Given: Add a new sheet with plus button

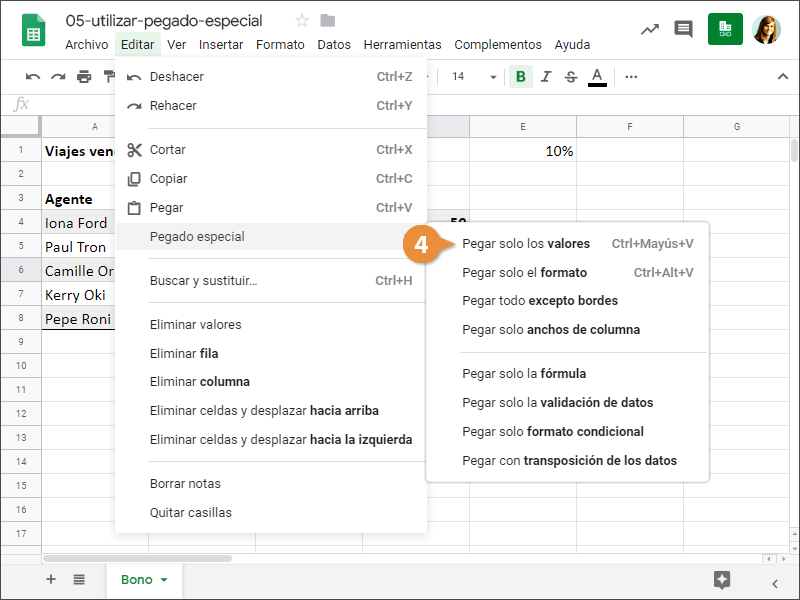Looking at the screenshot, I should (x=51, y=580).
